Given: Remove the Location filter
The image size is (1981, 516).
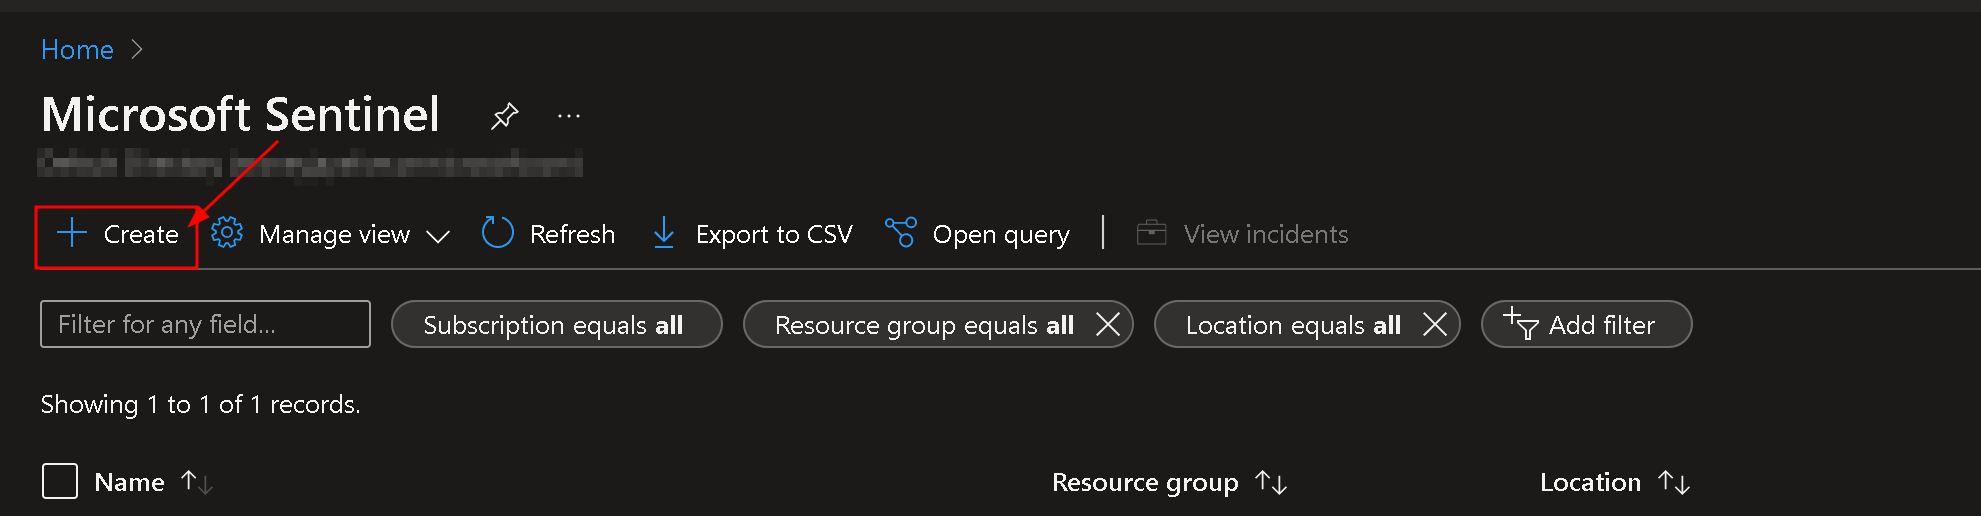Looking at the screenshot, I should 1434,324.
